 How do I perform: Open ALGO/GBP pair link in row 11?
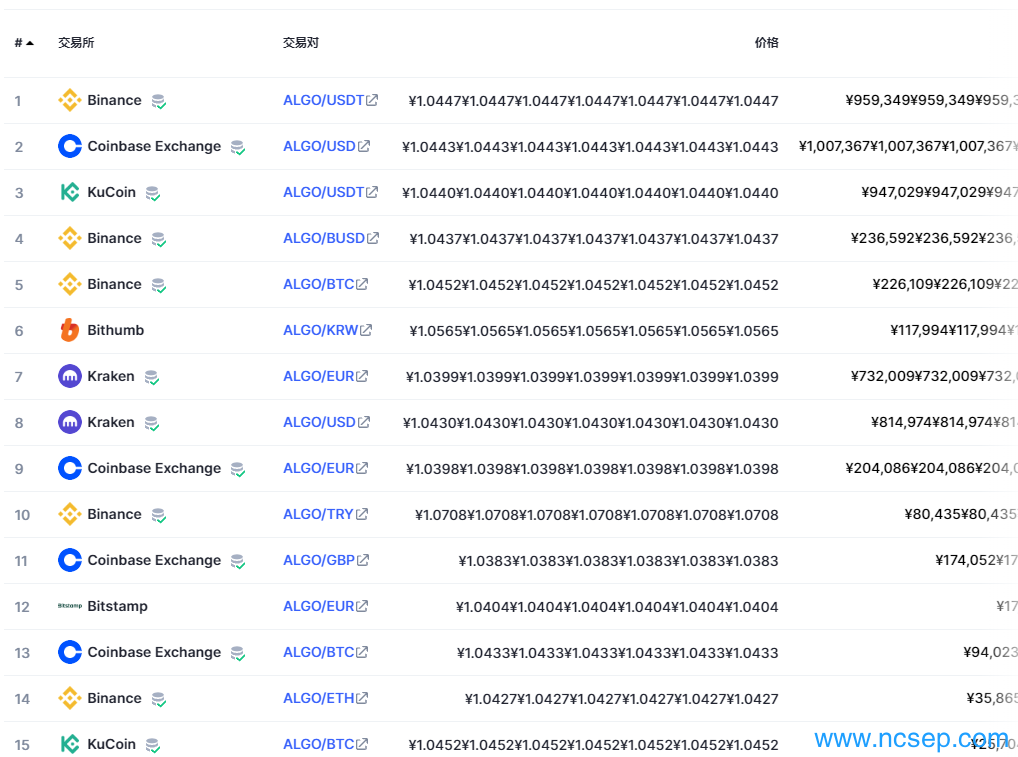pyautogui.click(x=326, y=560)
